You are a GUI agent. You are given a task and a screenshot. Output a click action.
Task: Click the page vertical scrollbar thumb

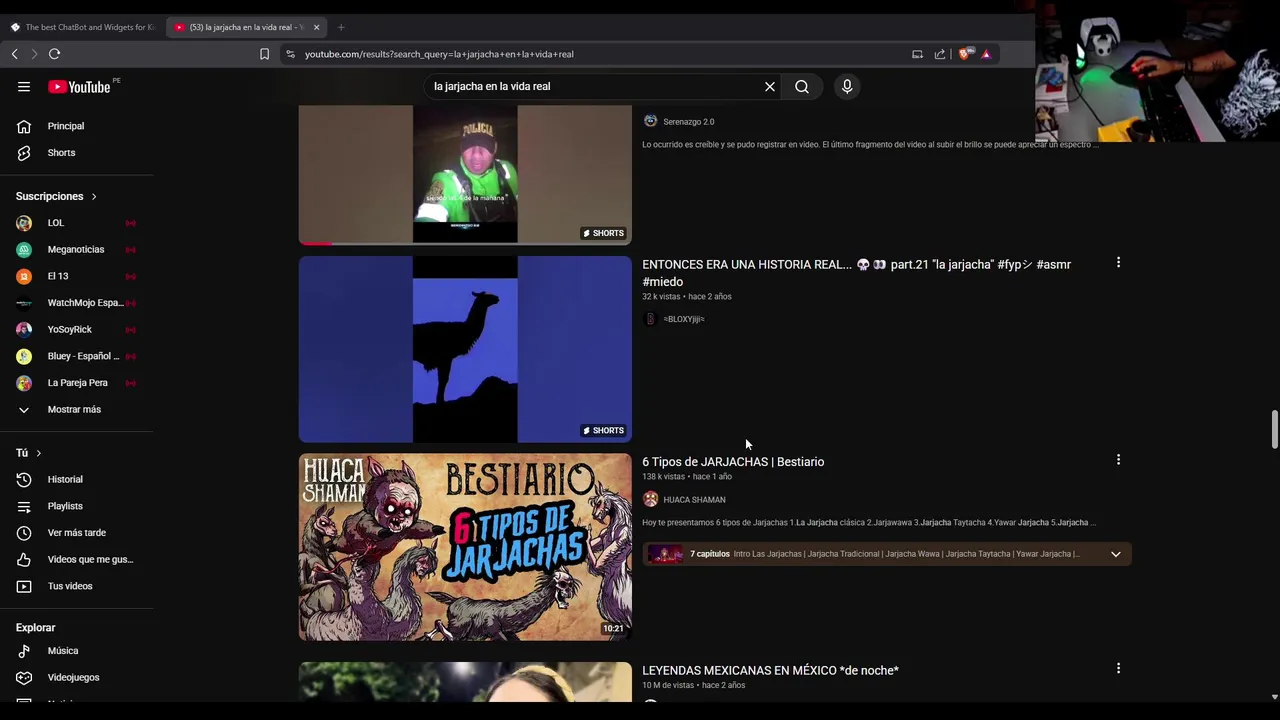coord(1274,429)
